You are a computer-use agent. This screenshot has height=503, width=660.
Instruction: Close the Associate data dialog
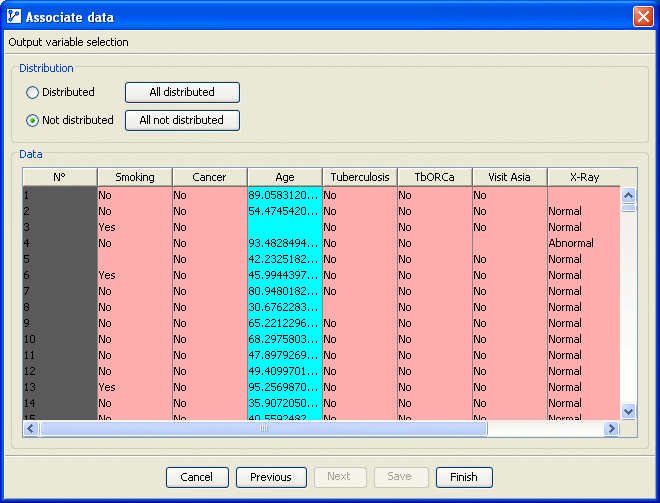643,17
